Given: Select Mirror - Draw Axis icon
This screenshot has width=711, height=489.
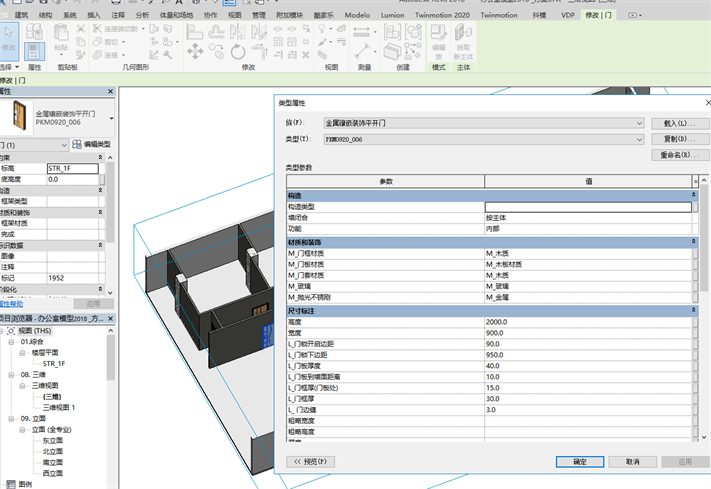Looking at the screenshot, I should [x=259, y=31].
